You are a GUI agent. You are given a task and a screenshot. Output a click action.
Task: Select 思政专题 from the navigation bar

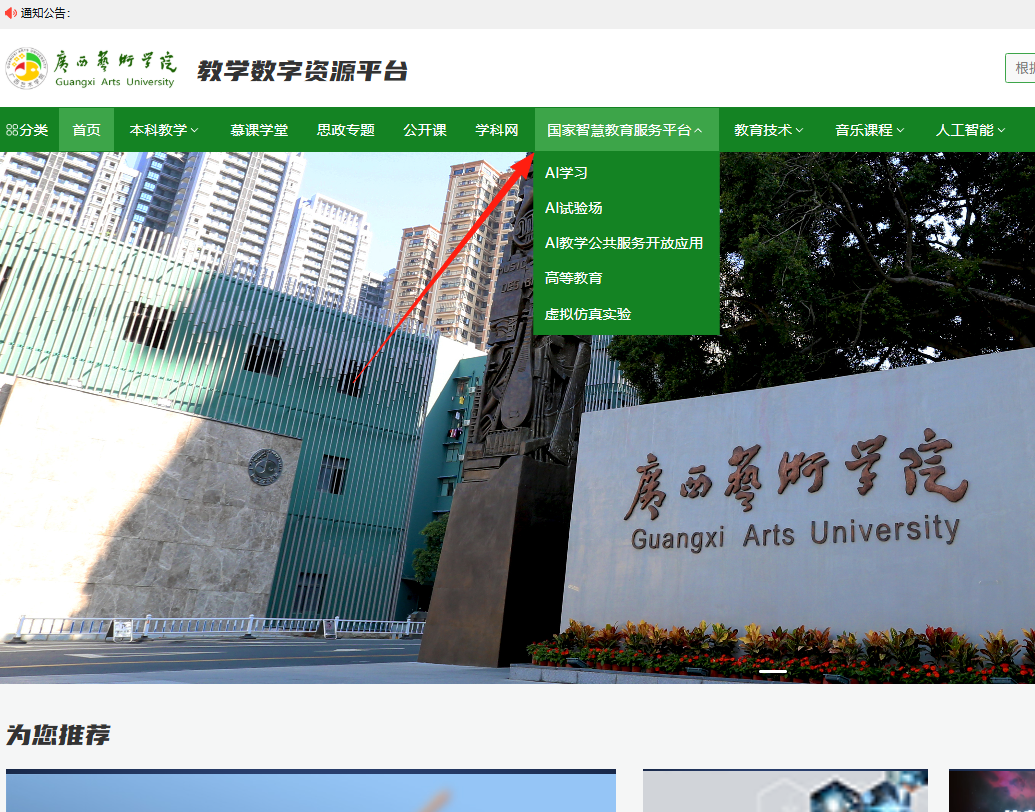click(x=344, y=129)
